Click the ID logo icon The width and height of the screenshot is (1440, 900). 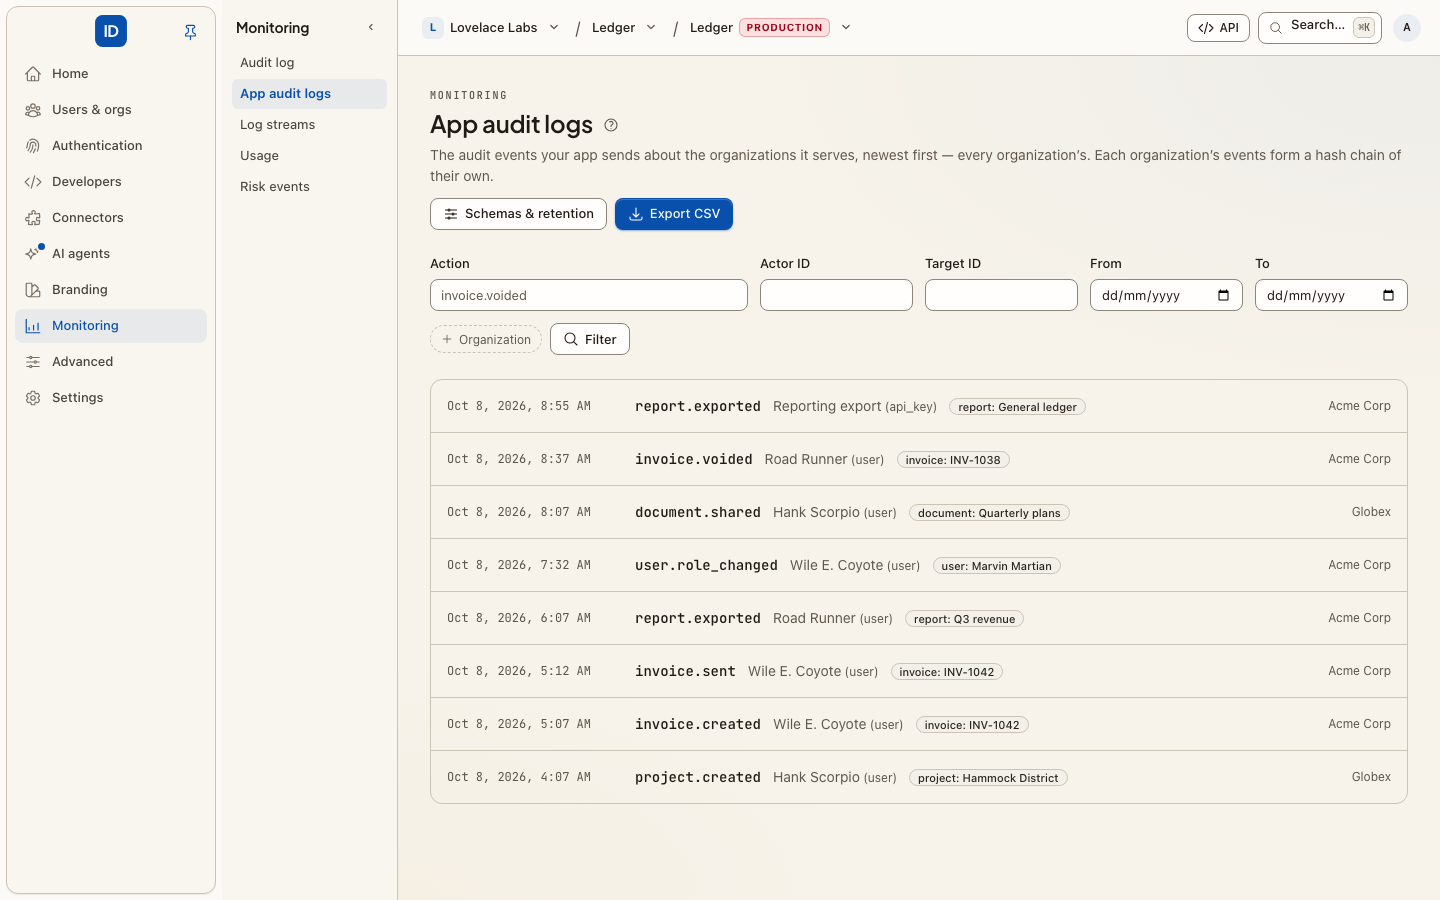(111, 31)
